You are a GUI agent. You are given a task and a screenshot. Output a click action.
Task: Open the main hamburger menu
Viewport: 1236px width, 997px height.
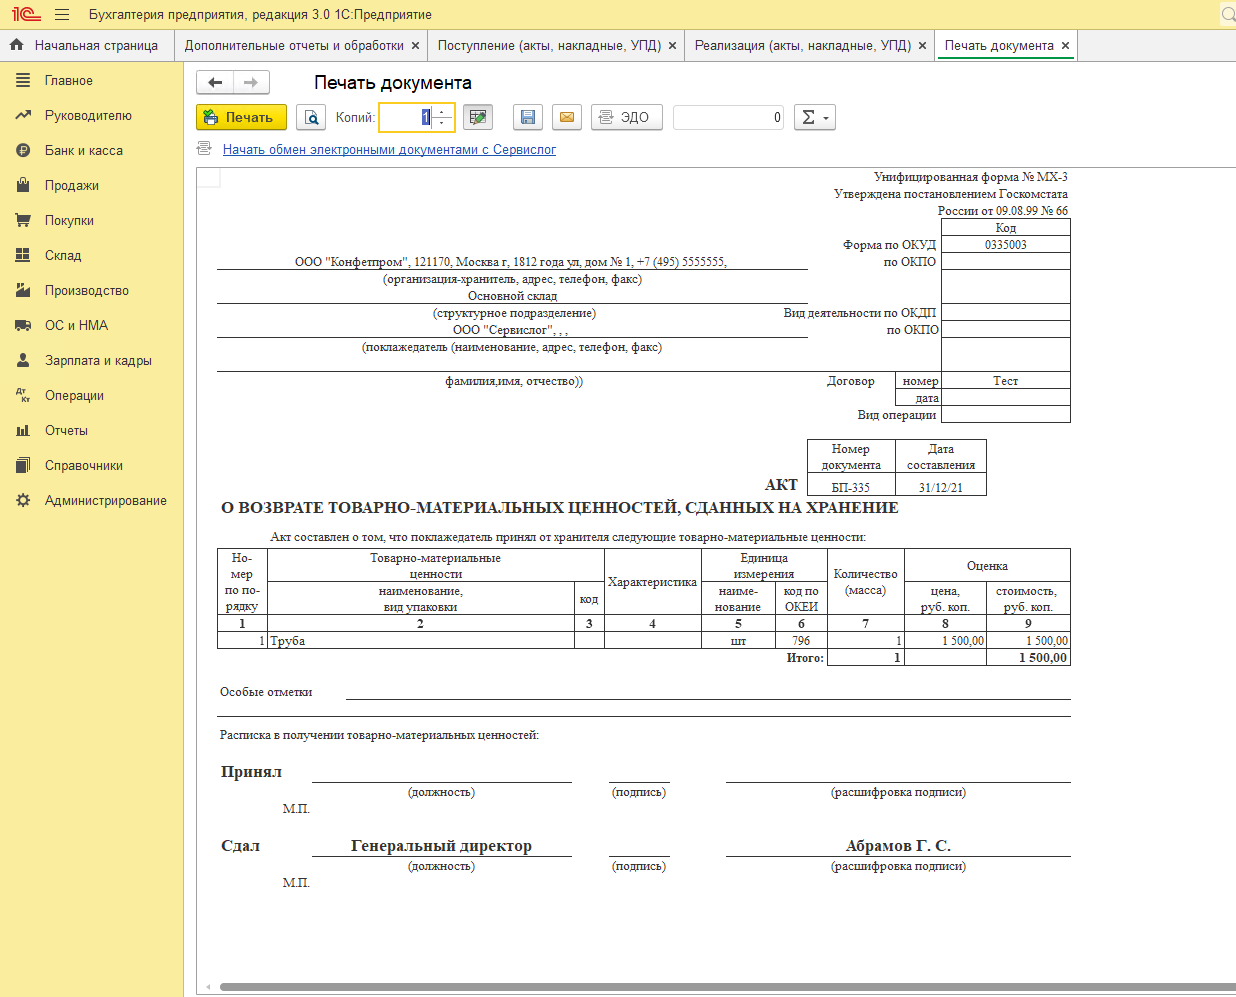[62, 15]
